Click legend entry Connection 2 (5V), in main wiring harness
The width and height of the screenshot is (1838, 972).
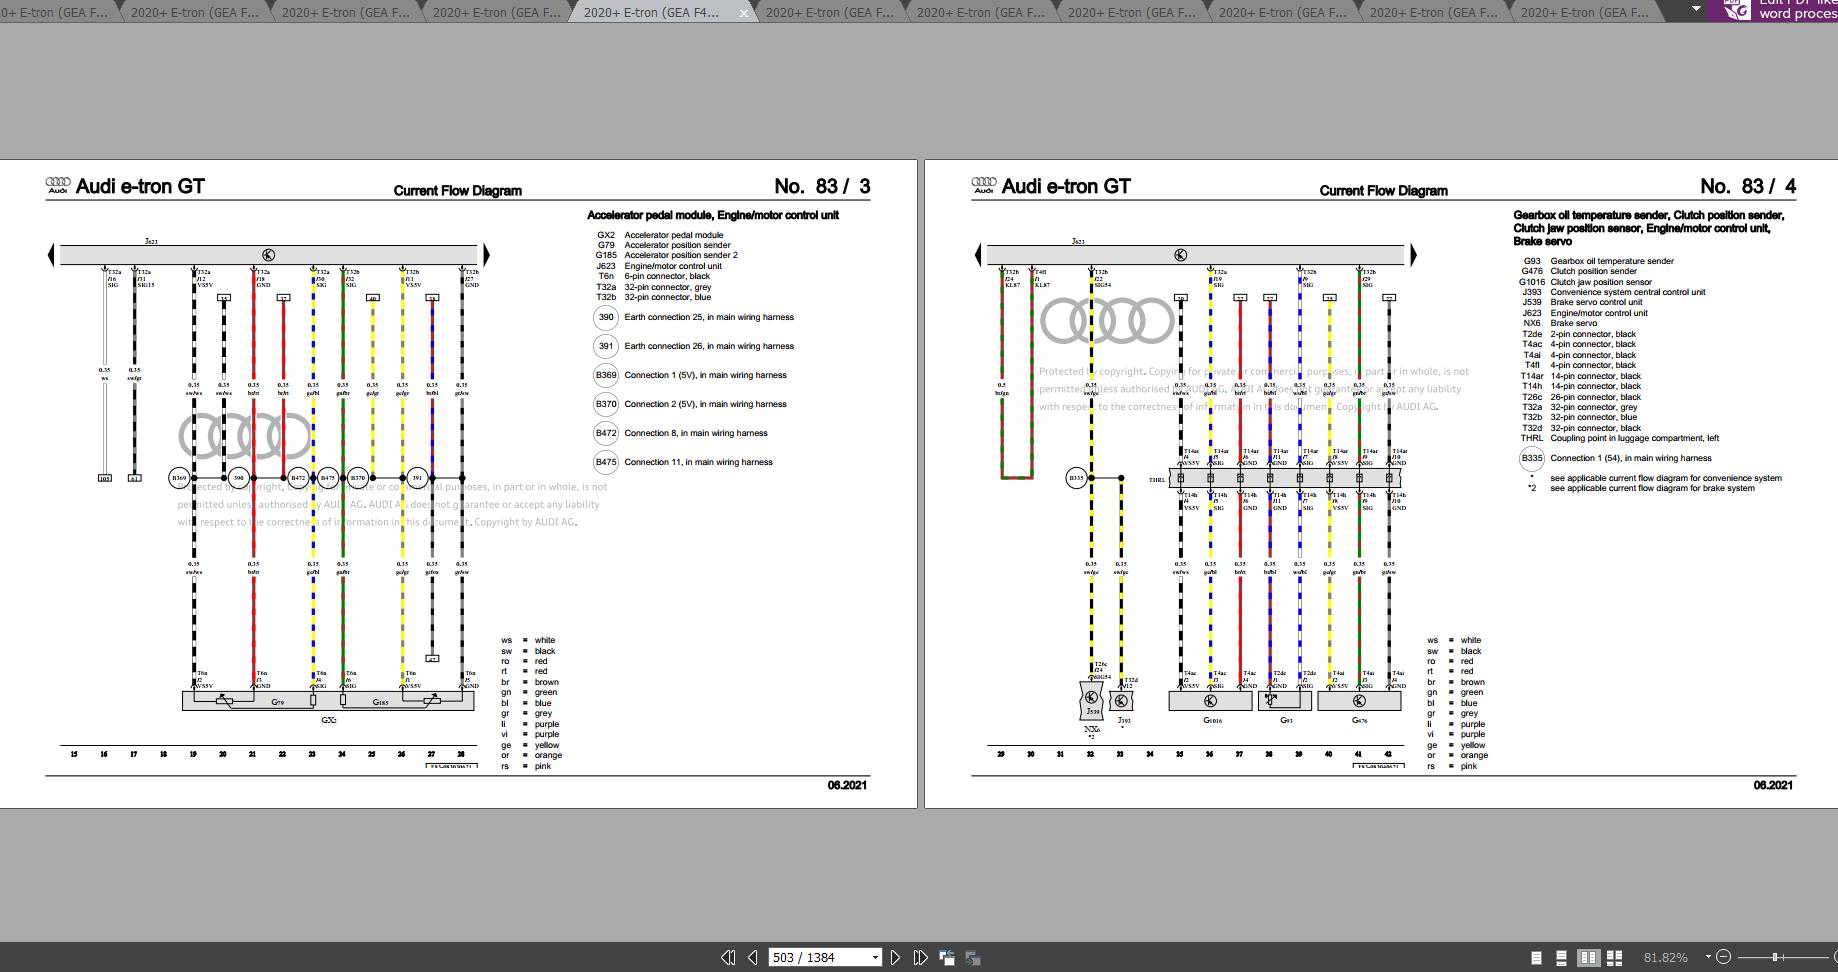(705, 404)
